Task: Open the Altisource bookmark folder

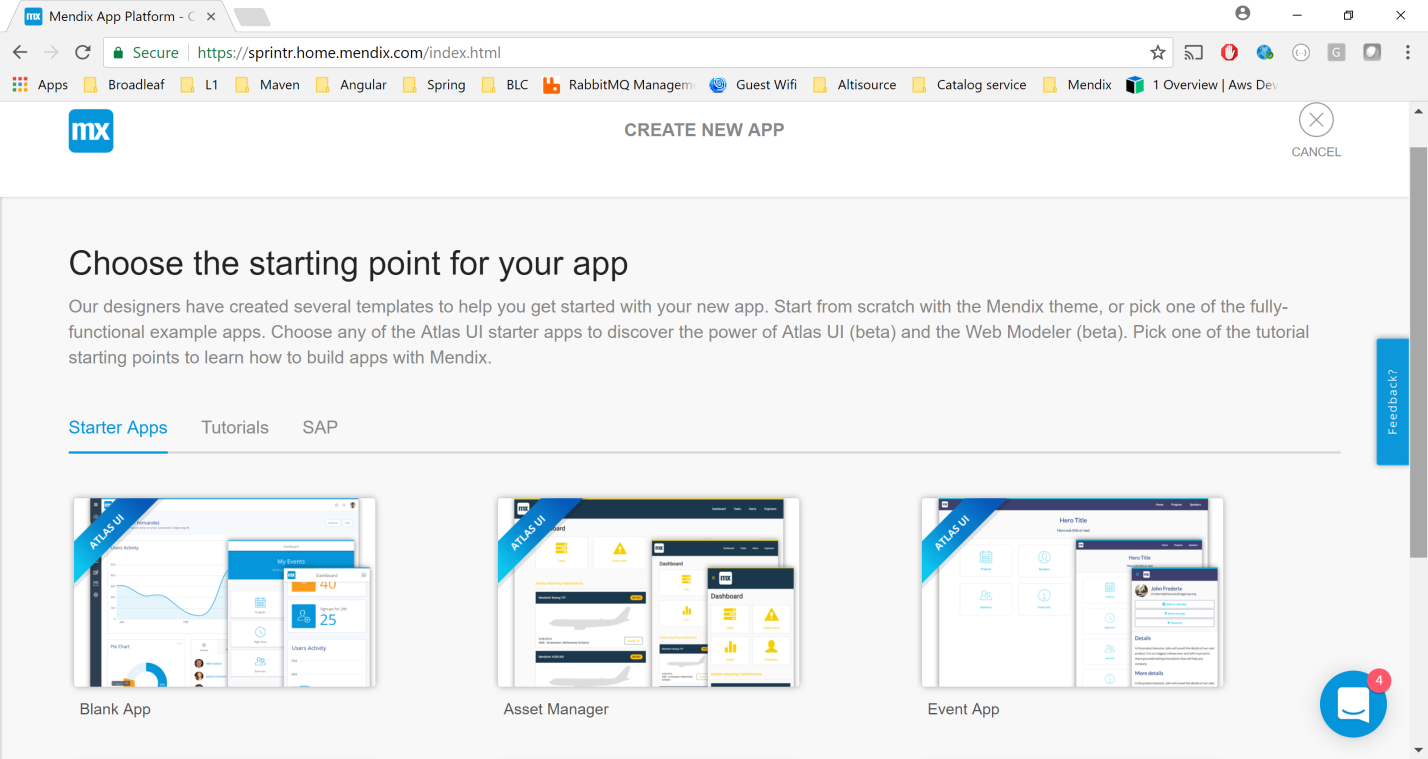Action: (855, 85)
